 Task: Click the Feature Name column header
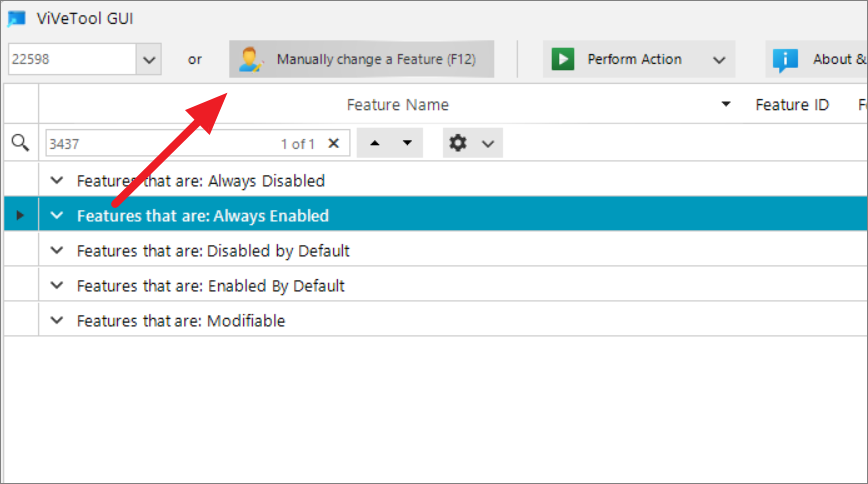[x=397, y=105]
